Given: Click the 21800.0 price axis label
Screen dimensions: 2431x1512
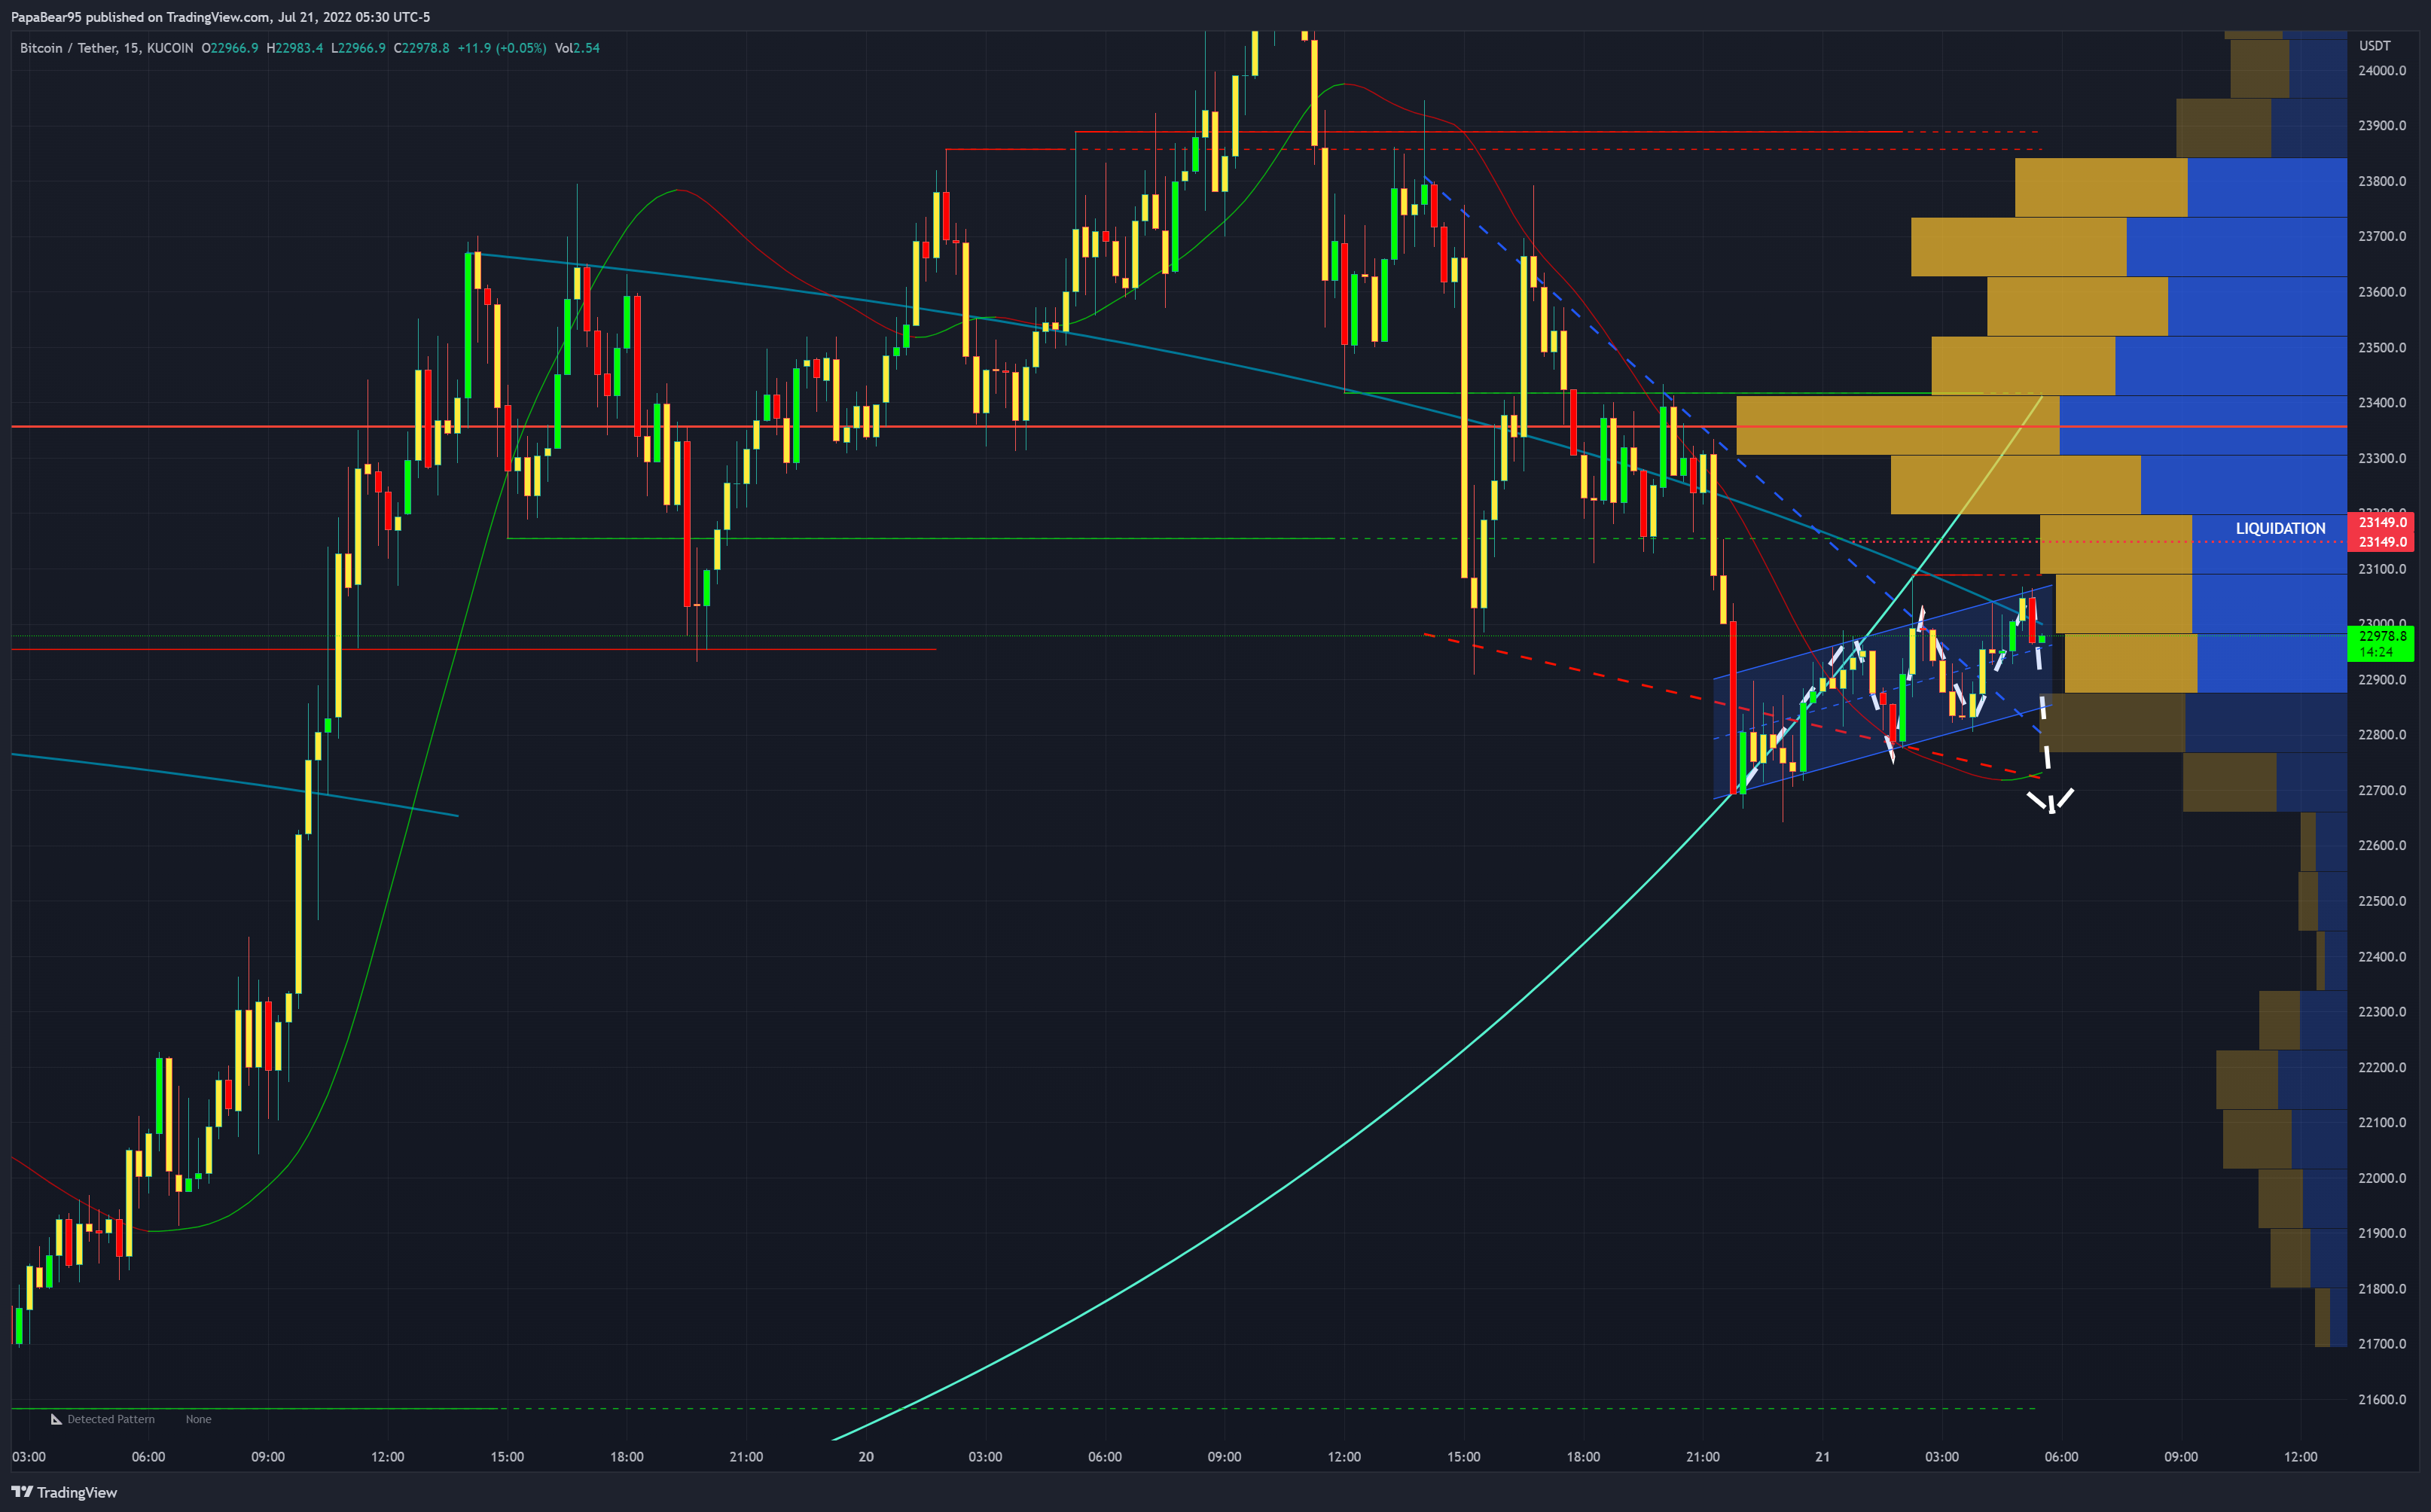Looking at the screenshot, I should 2382,1289.
